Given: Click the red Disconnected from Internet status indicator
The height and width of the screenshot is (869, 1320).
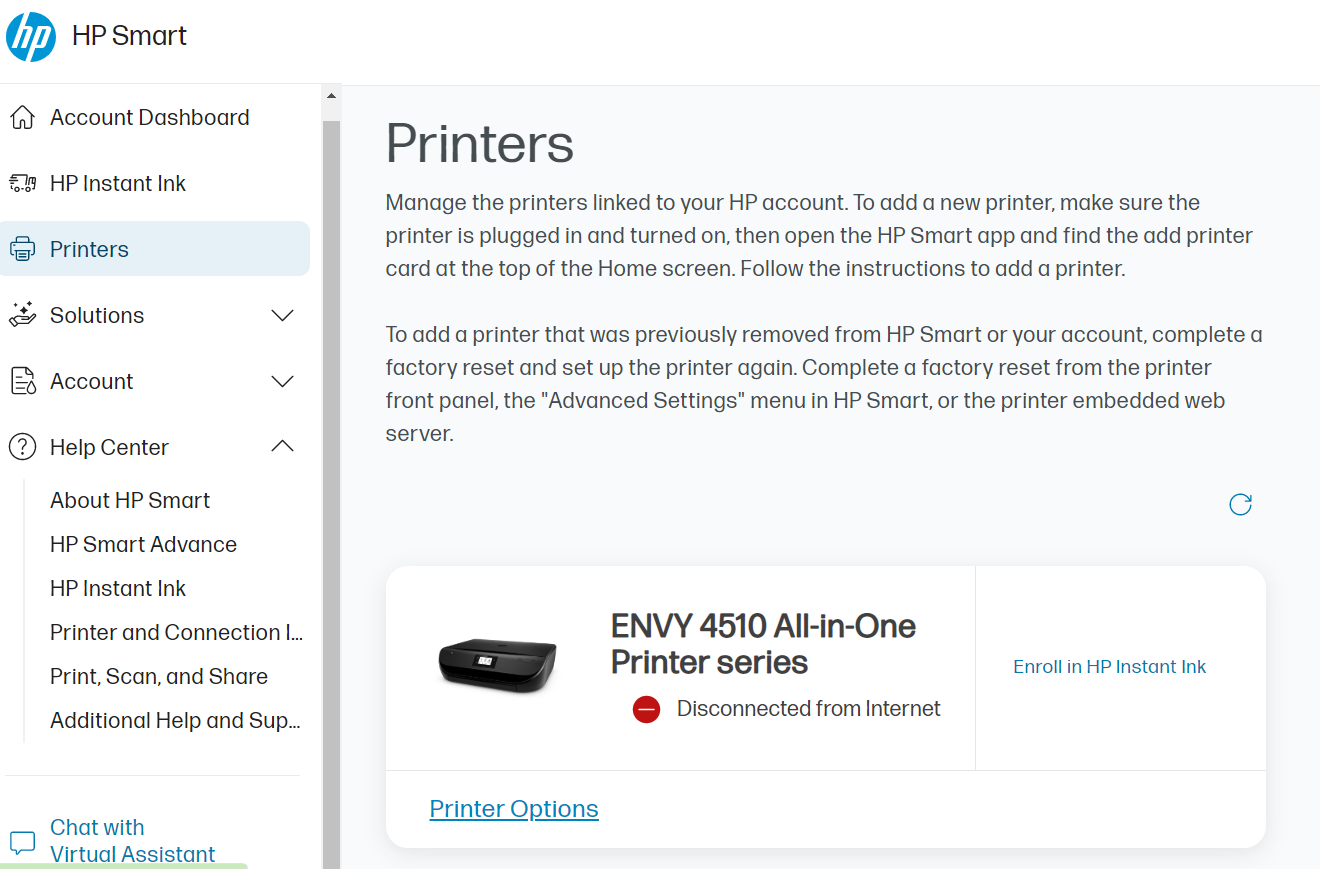Looking at the screenshot, I should pos(646,709).
